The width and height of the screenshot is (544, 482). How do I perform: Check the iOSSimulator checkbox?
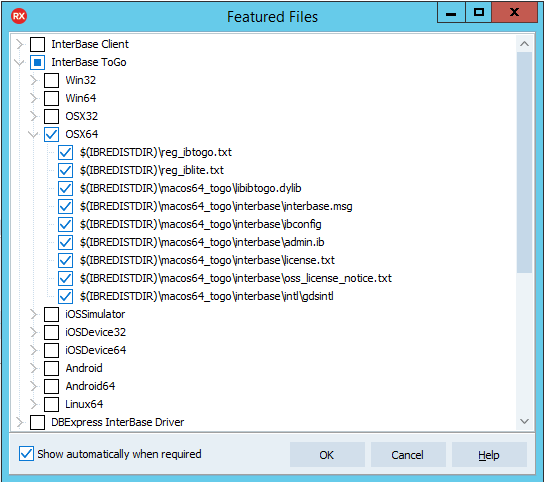51,314
